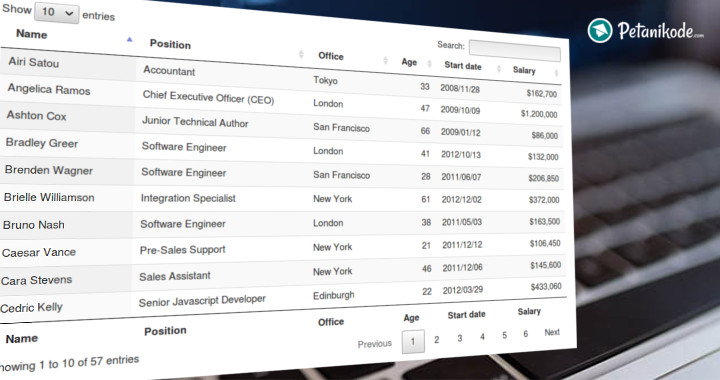
Task: Click the 2011/12/12 start date cell
Action: pyautogui.click(x=462, y=245)
